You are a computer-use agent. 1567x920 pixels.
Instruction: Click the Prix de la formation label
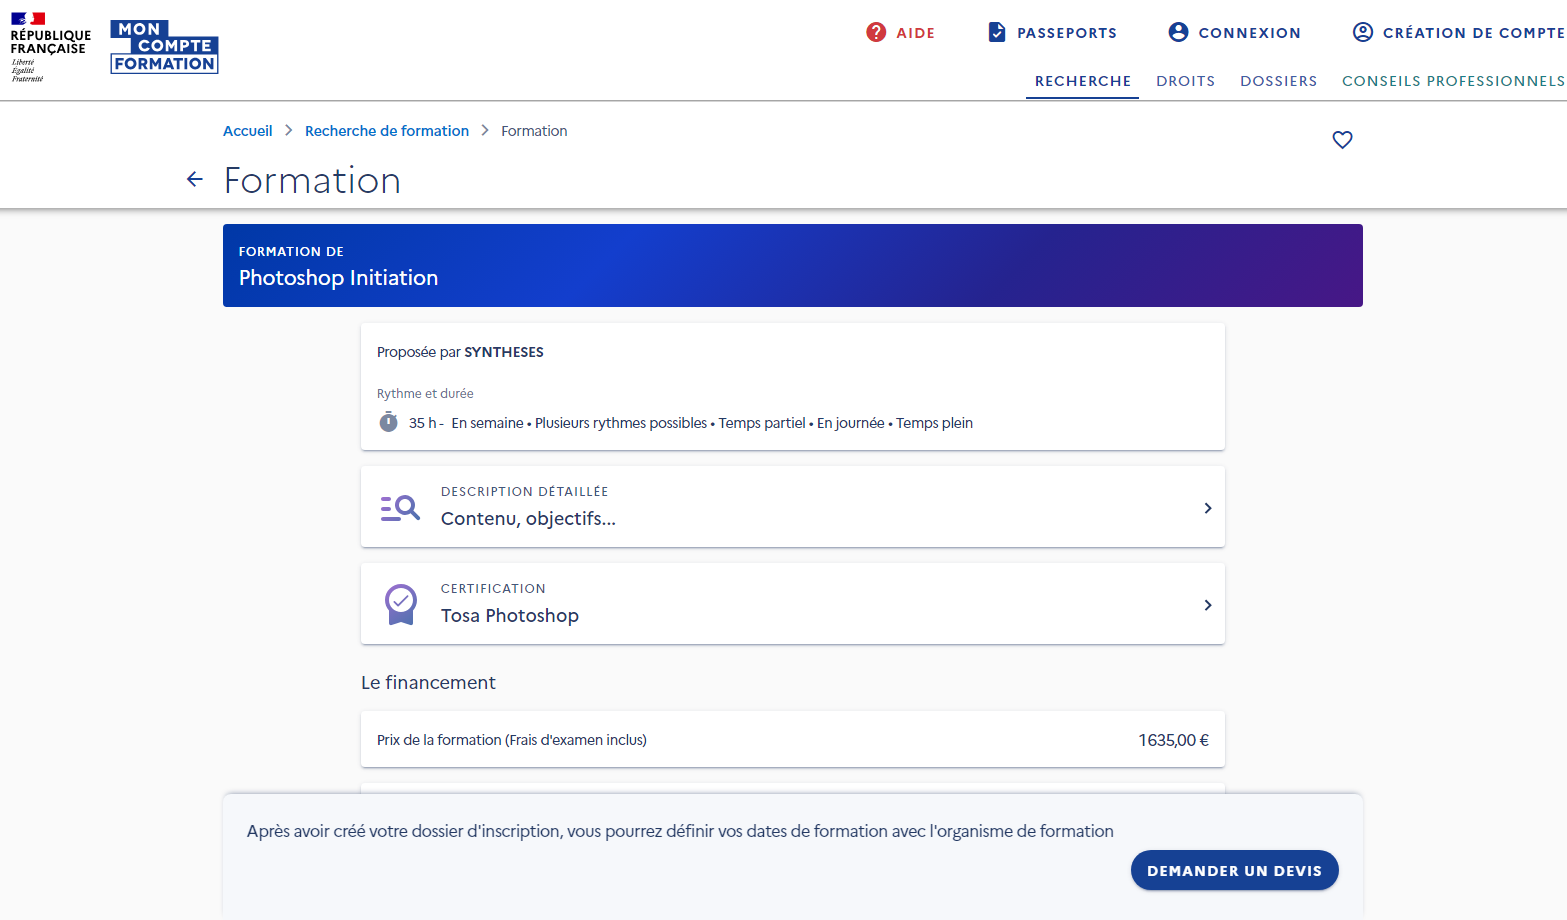point(512,740)
